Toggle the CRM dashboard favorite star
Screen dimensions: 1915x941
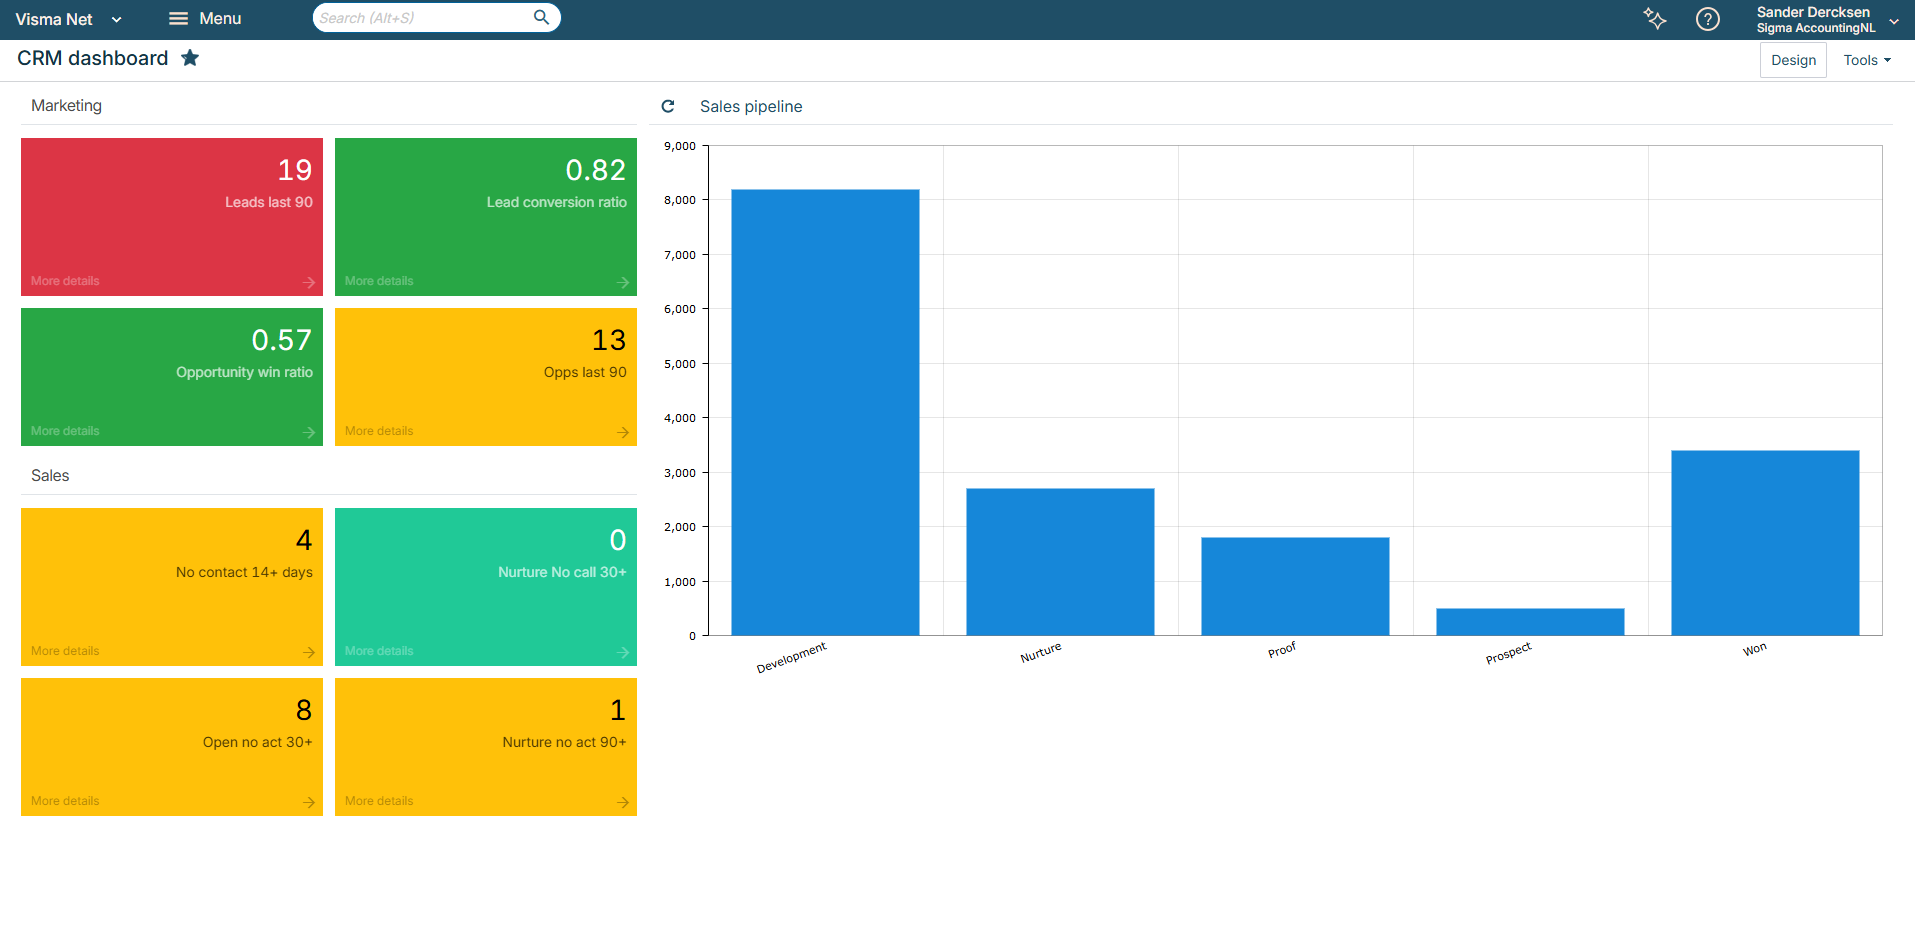click(190, 58)
